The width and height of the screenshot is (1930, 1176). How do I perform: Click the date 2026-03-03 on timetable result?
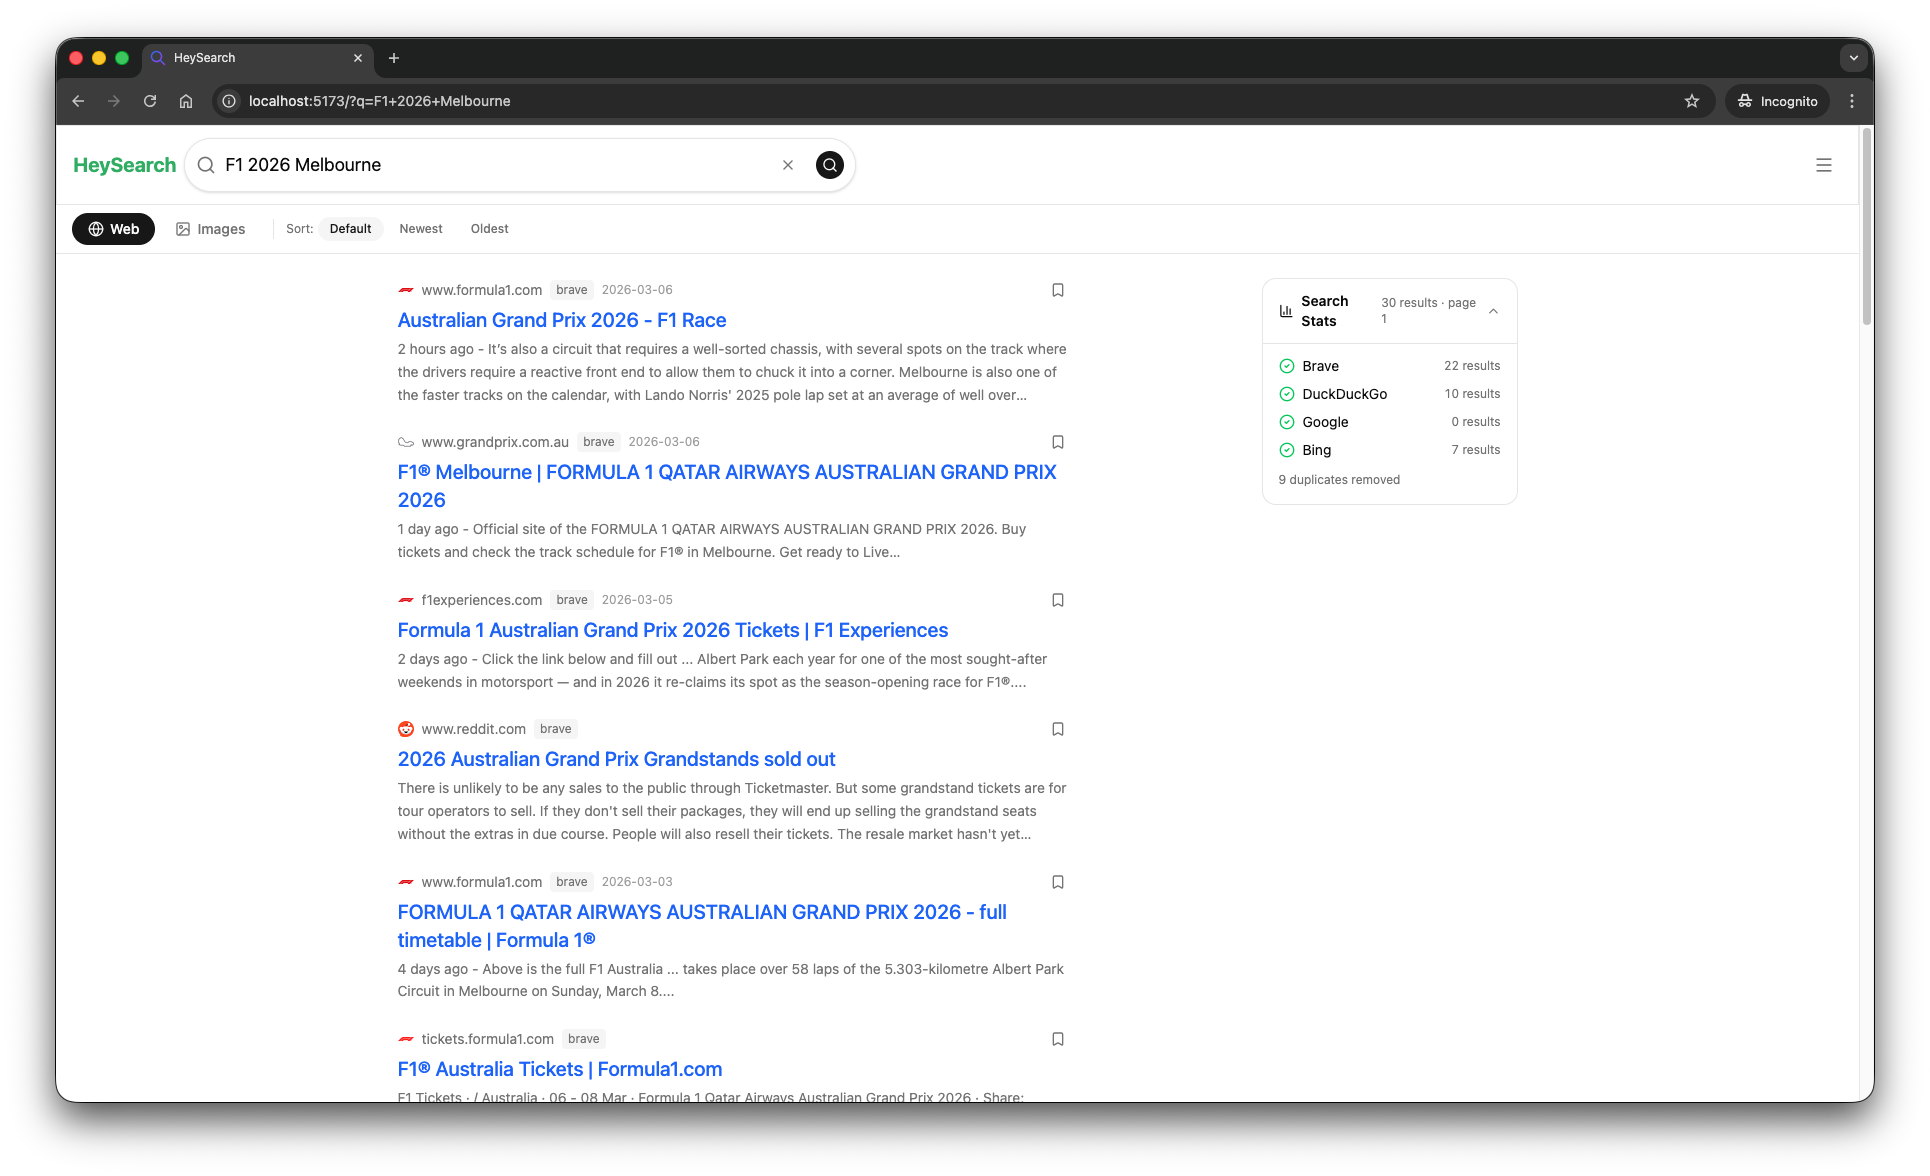[636, 882]
